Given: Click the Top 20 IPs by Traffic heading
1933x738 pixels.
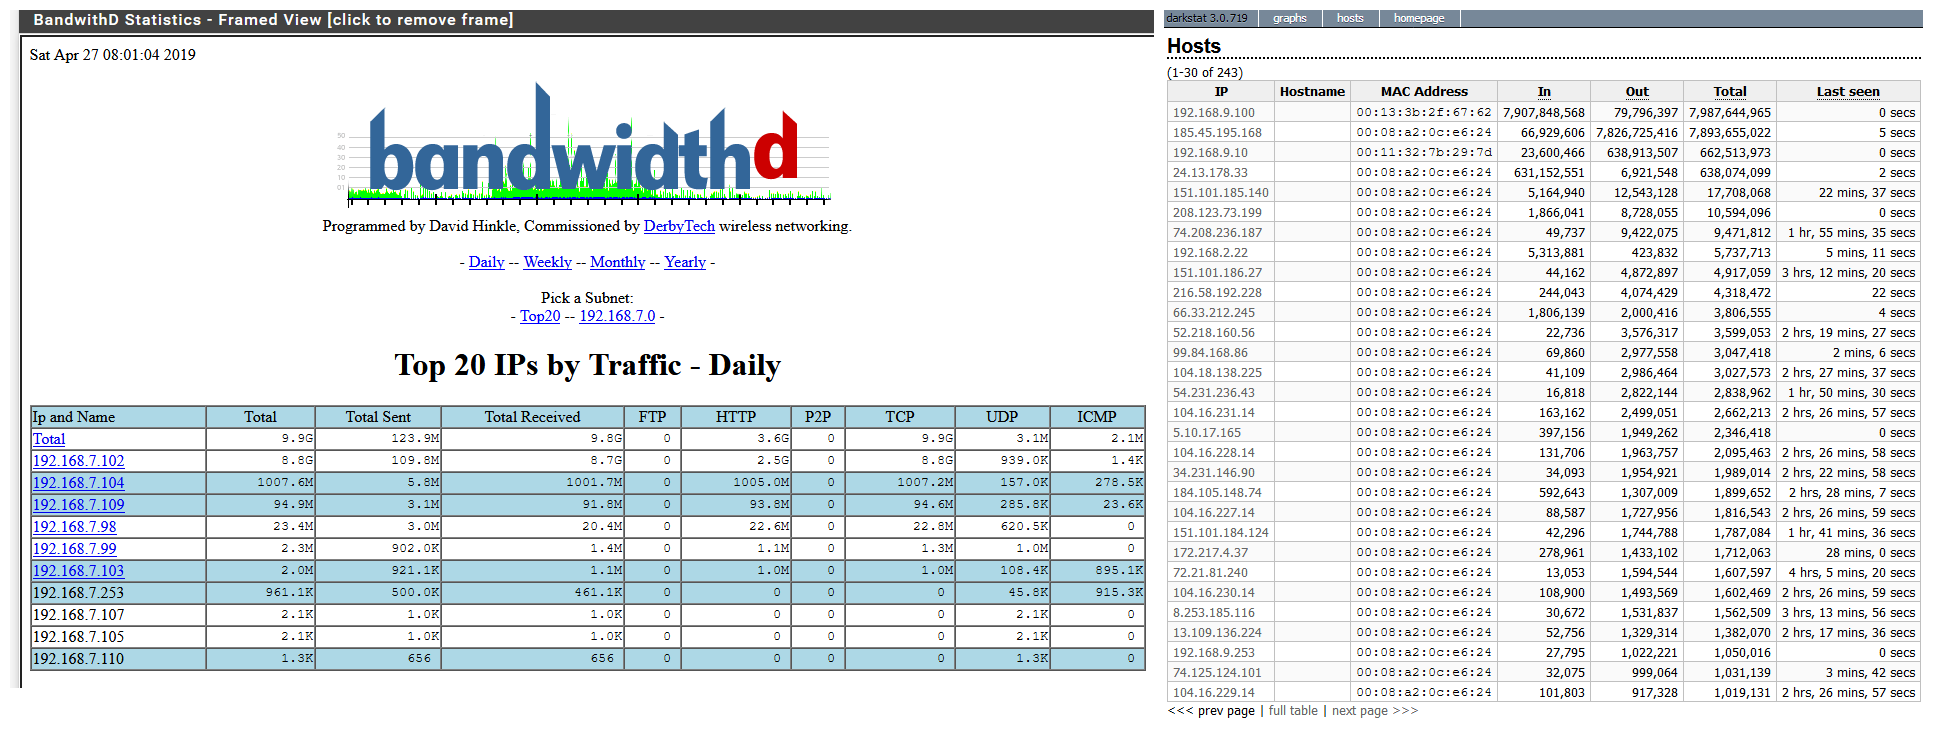Looking at the screenshot, I should pos(588,365).
